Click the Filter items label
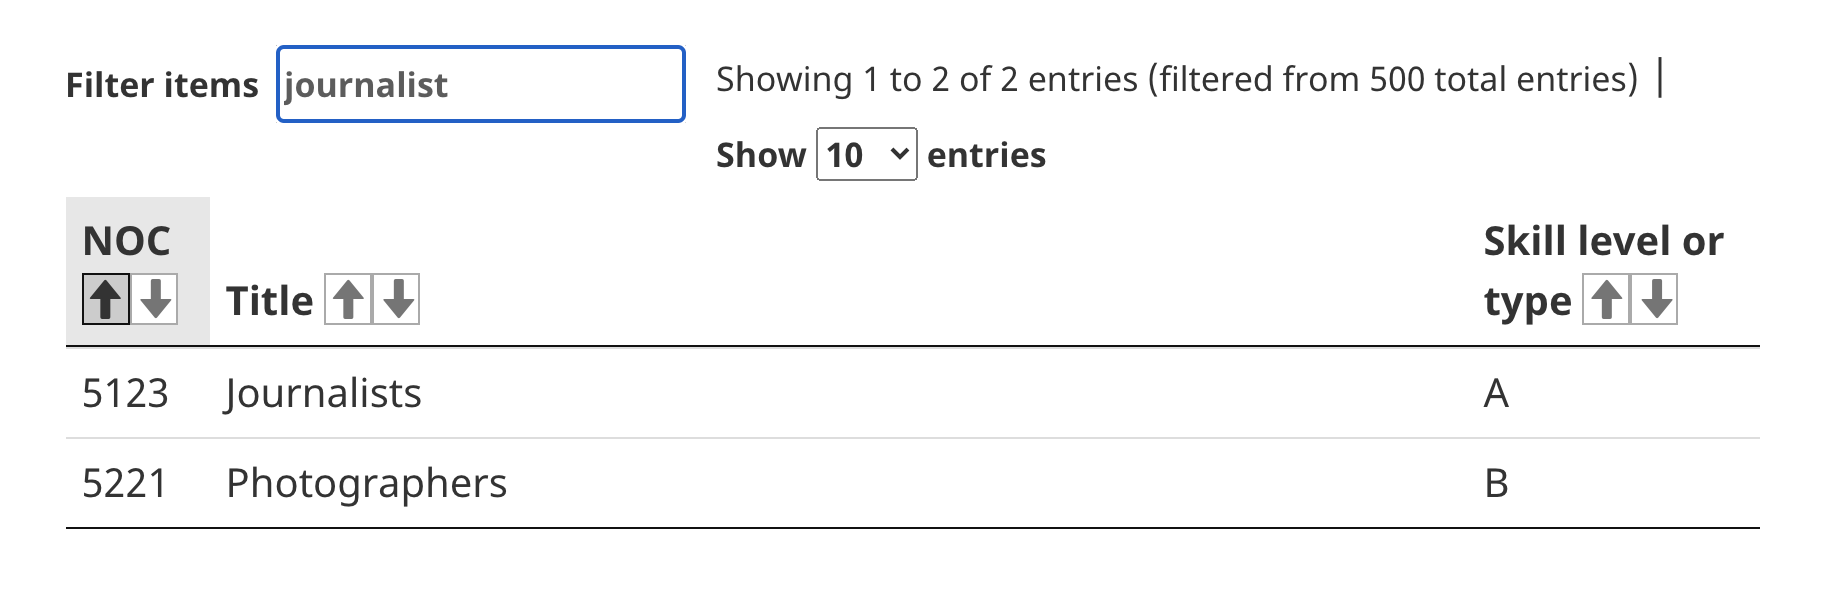1832x616 pixels. [x=162, y=85]
